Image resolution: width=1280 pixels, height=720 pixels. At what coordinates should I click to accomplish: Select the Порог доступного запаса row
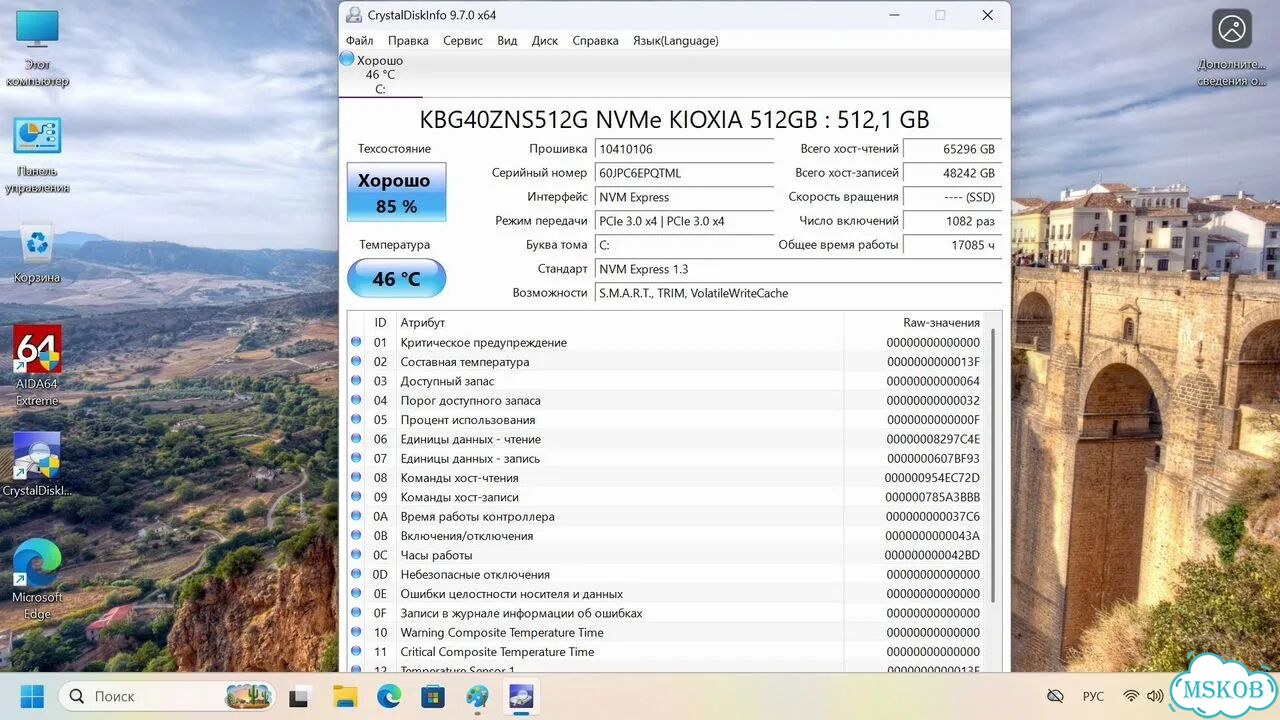(x=667, y=400)
